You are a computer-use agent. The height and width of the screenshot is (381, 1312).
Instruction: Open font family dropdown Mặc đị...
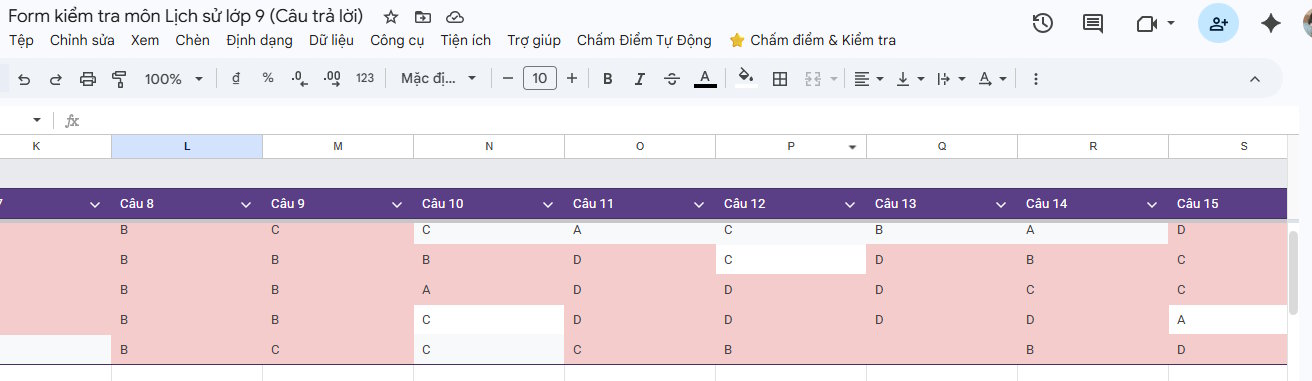(439, 78)
